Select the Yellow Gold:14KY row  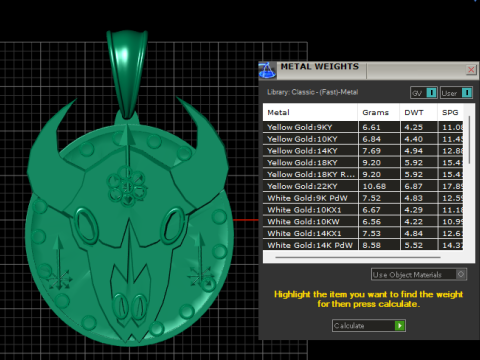point(363,151)
